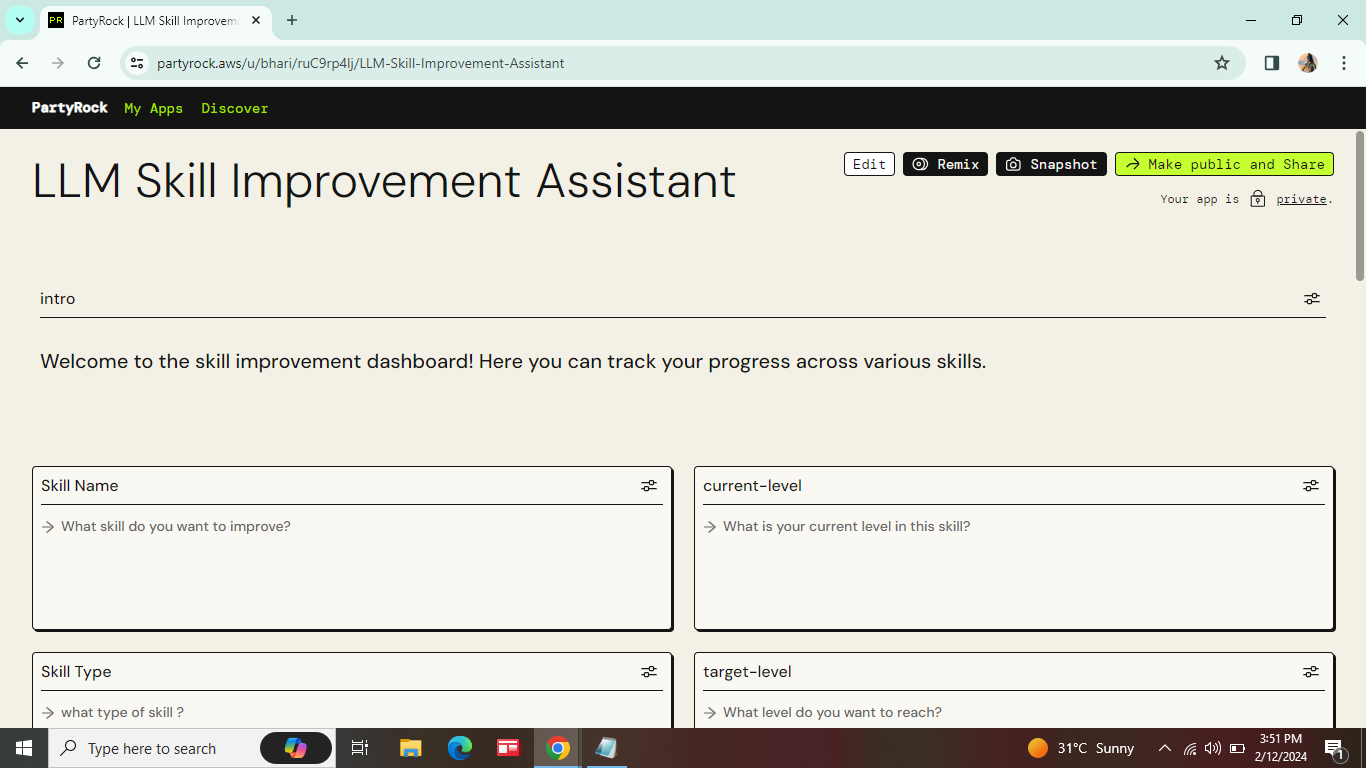Switch to Chrome on taskbar
The width and height of the screenshot is (1366, 768).
click(x=558, y=748)
